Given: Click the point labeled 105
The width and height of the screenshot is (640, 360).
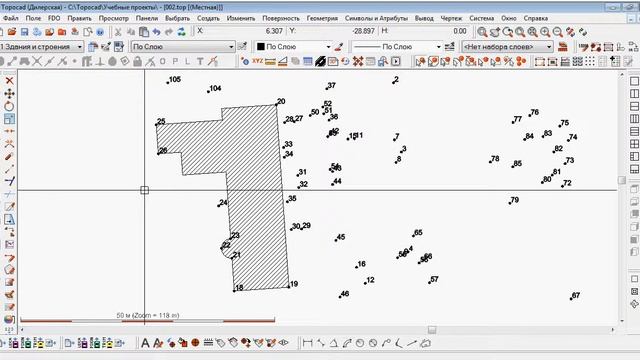Looking at the screenshot, I should 168,83.
